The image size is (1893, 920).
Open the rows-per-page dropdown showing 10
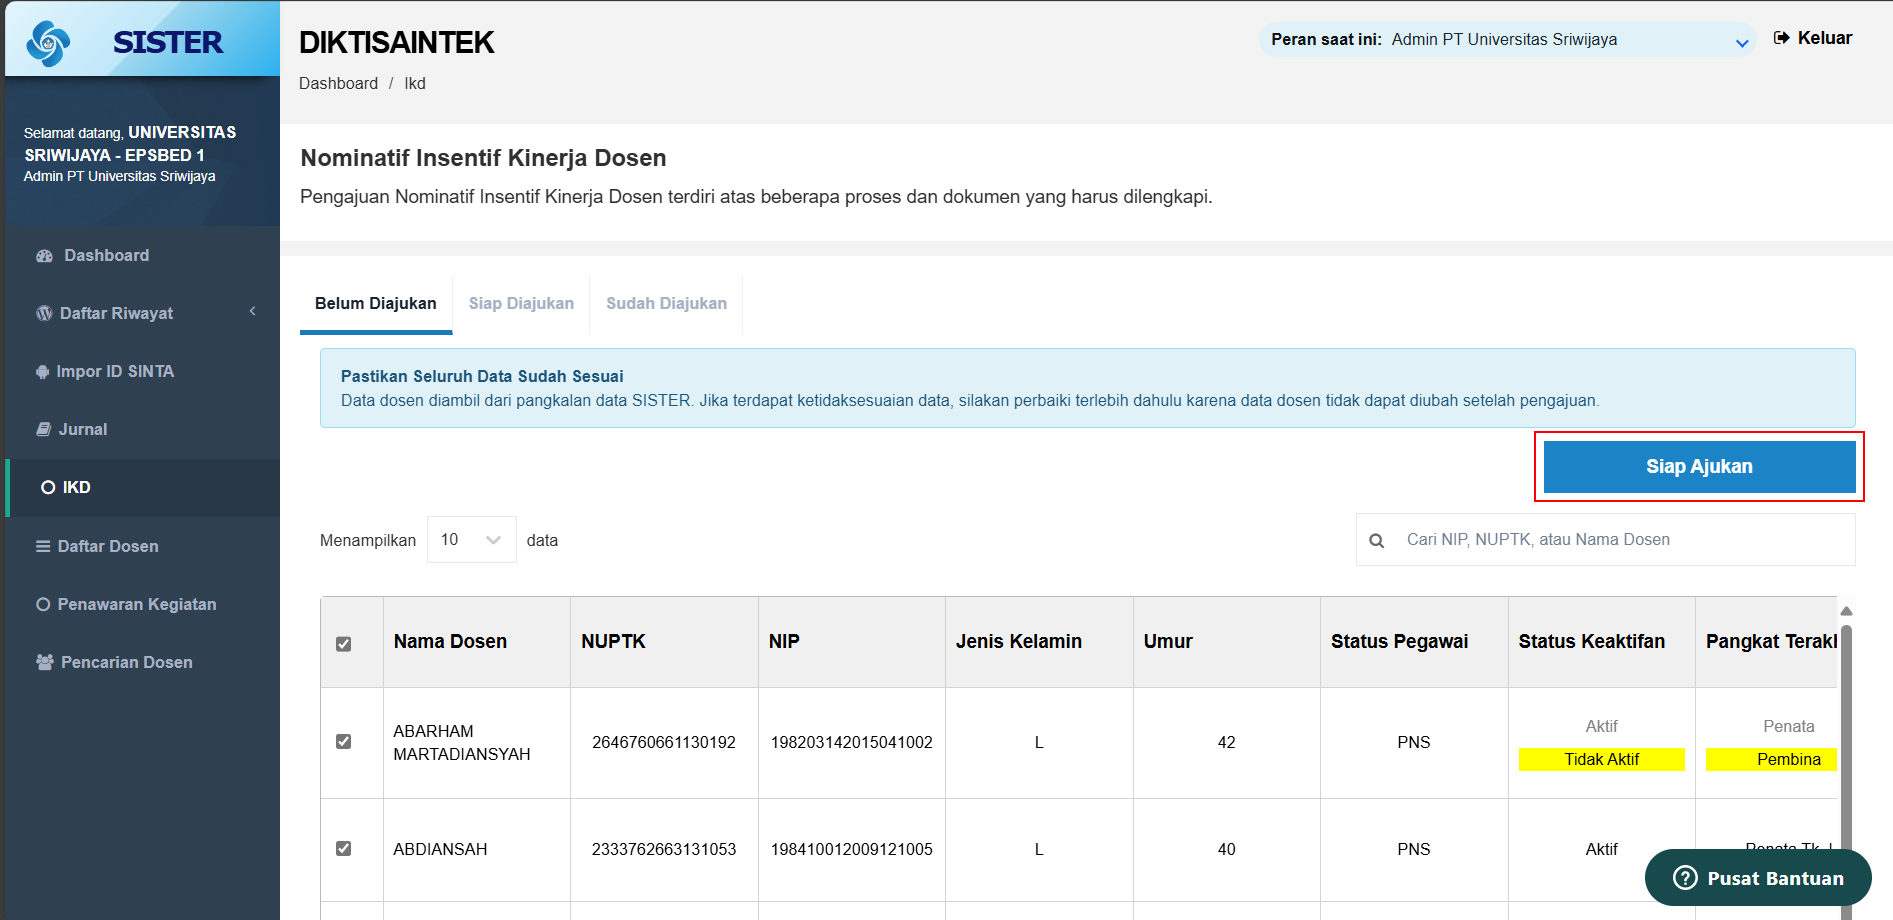[471, 540]
